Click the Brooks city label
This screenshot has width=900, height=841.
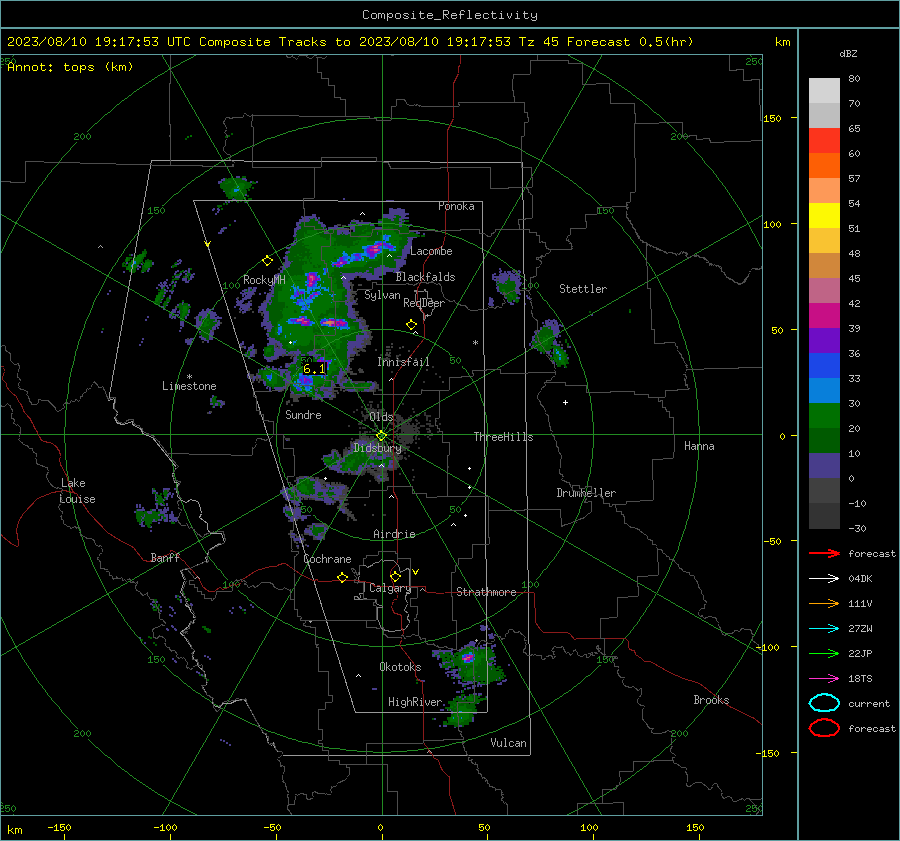click(x=711, y=700)
